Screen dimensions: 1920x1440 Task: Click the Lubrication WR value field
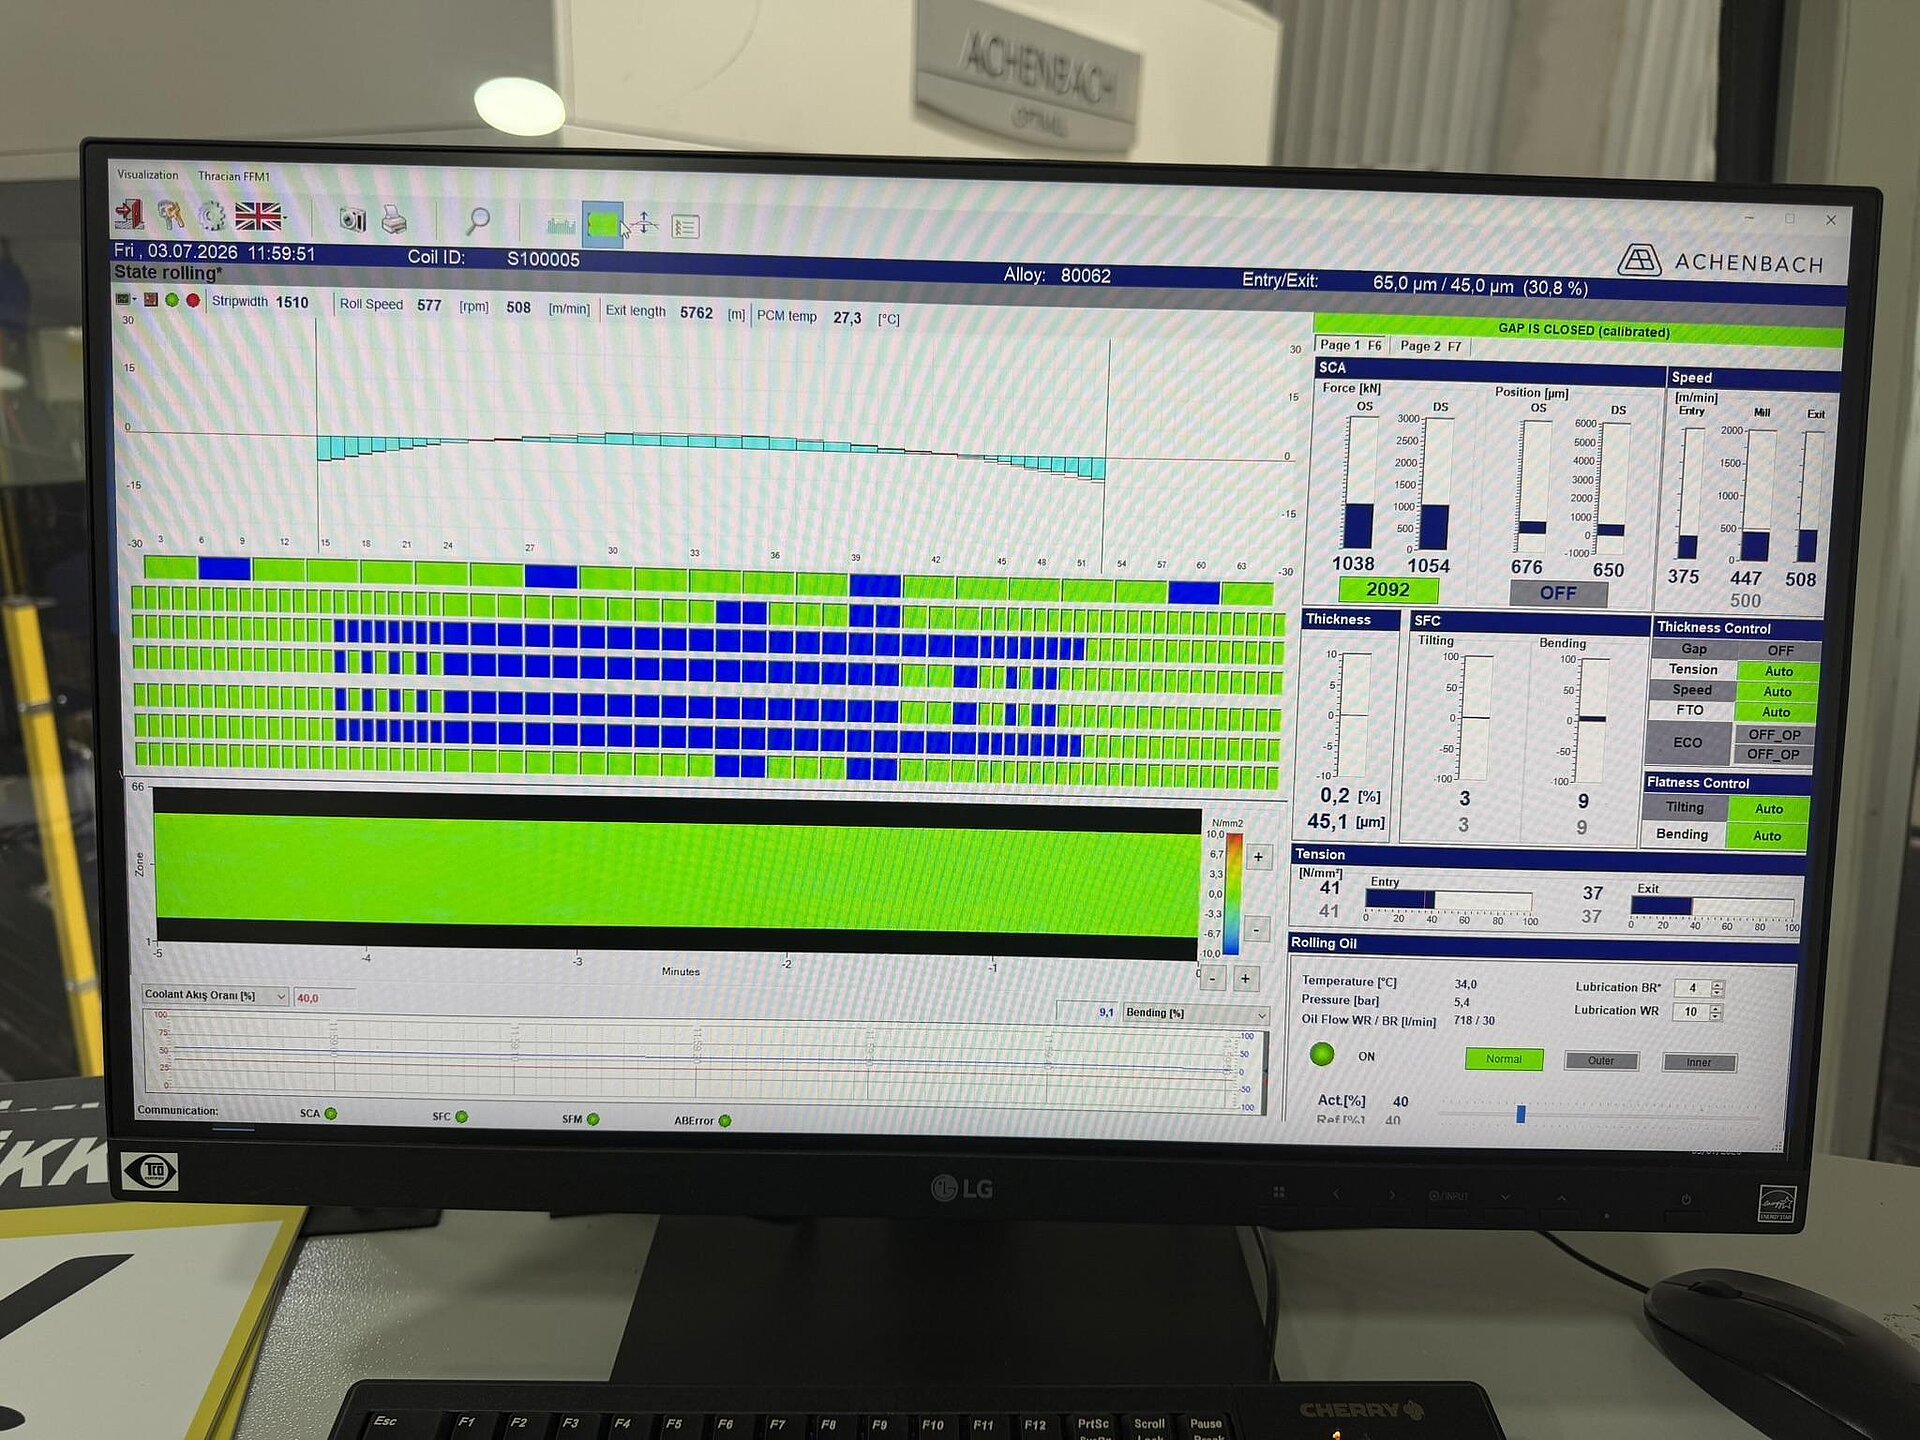[x=1691, y=1012]
